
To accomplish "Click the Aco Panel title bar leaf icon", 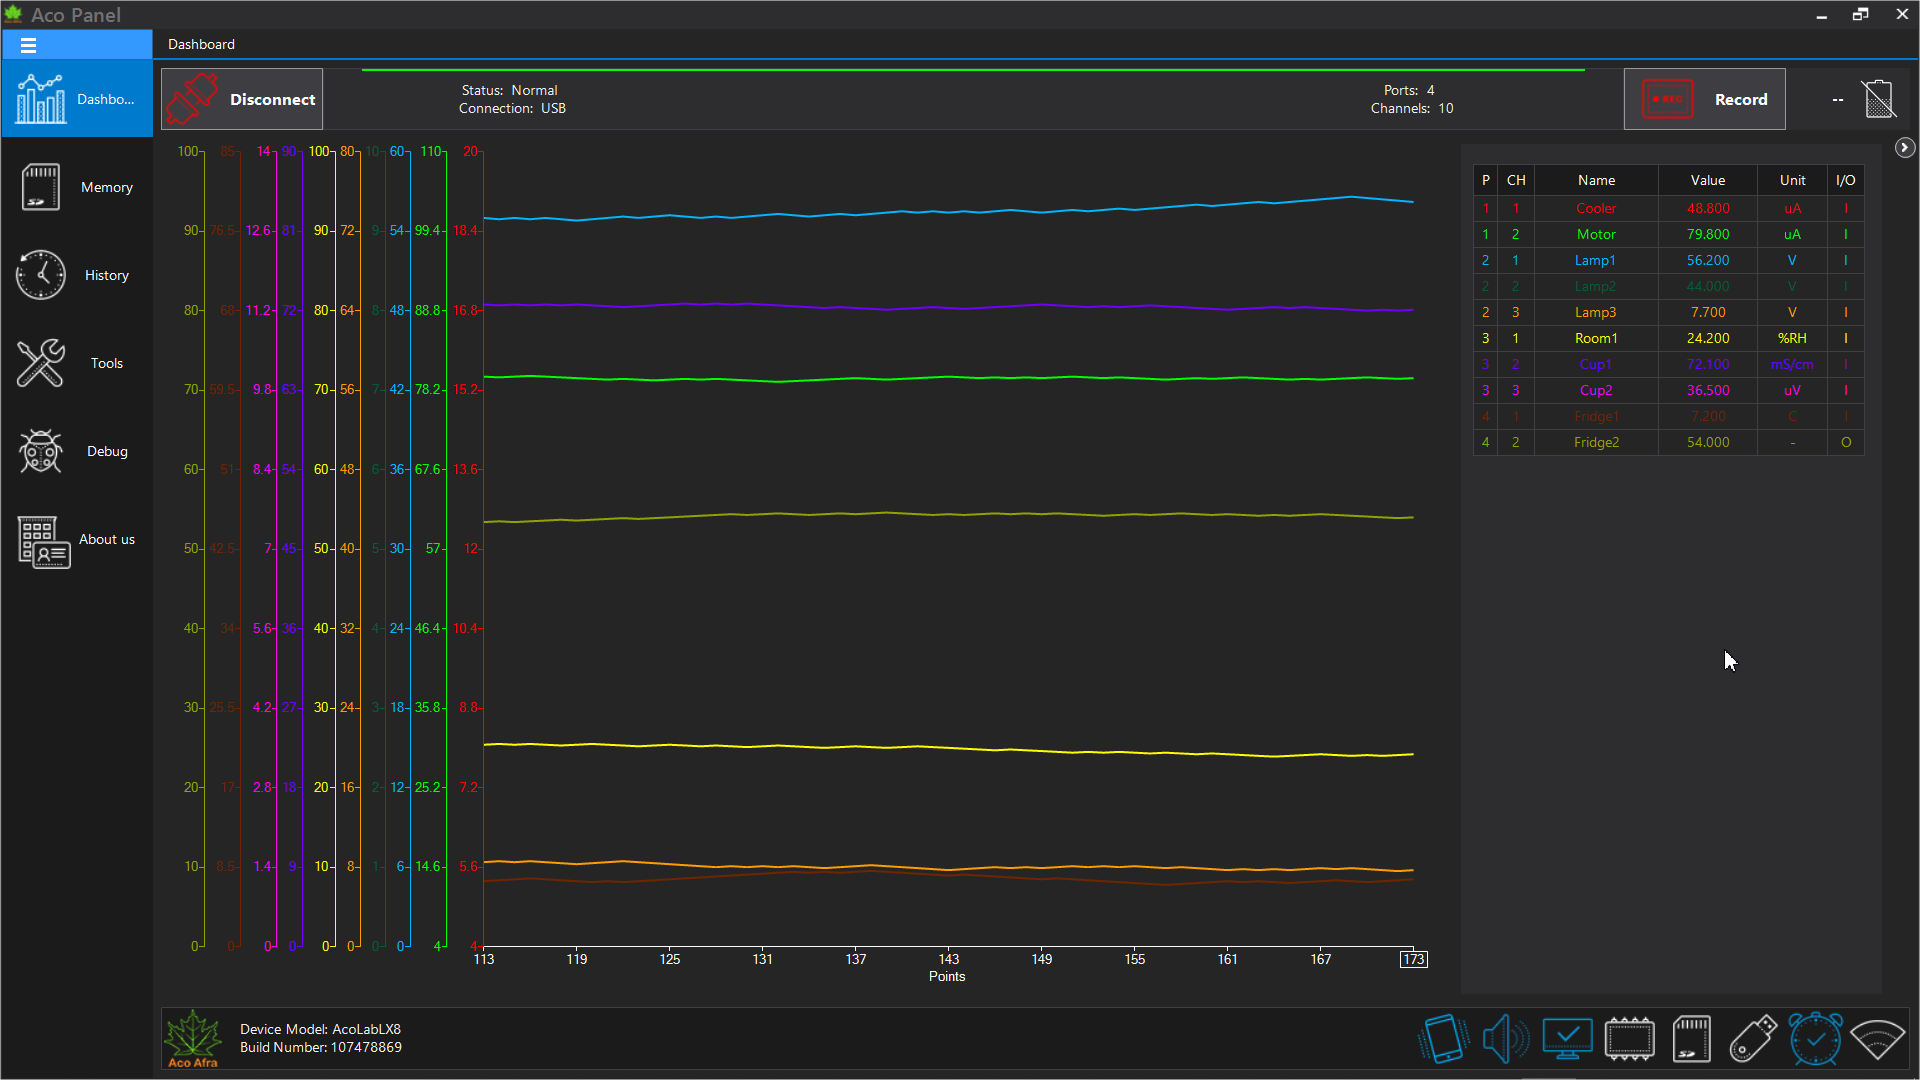I will tap(14, 14).
